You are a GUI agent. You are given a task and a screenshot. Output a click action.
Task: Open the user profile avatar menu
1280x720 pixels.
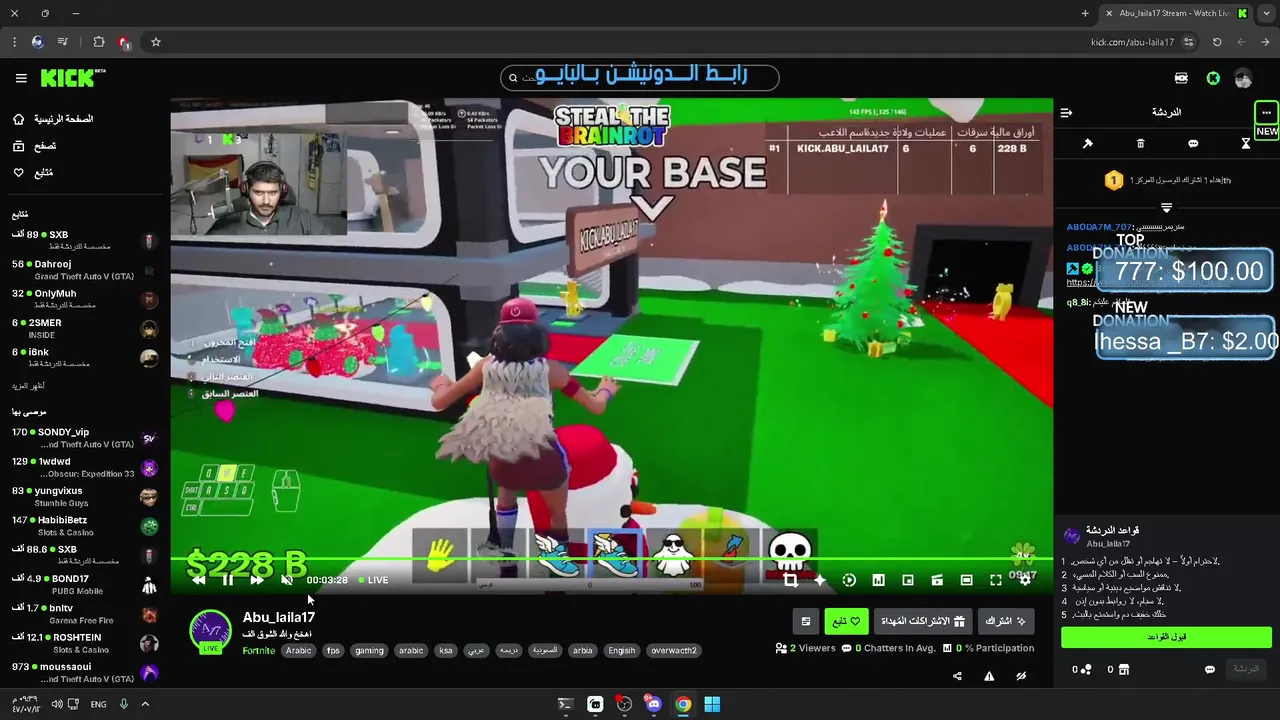[1243, 78]
